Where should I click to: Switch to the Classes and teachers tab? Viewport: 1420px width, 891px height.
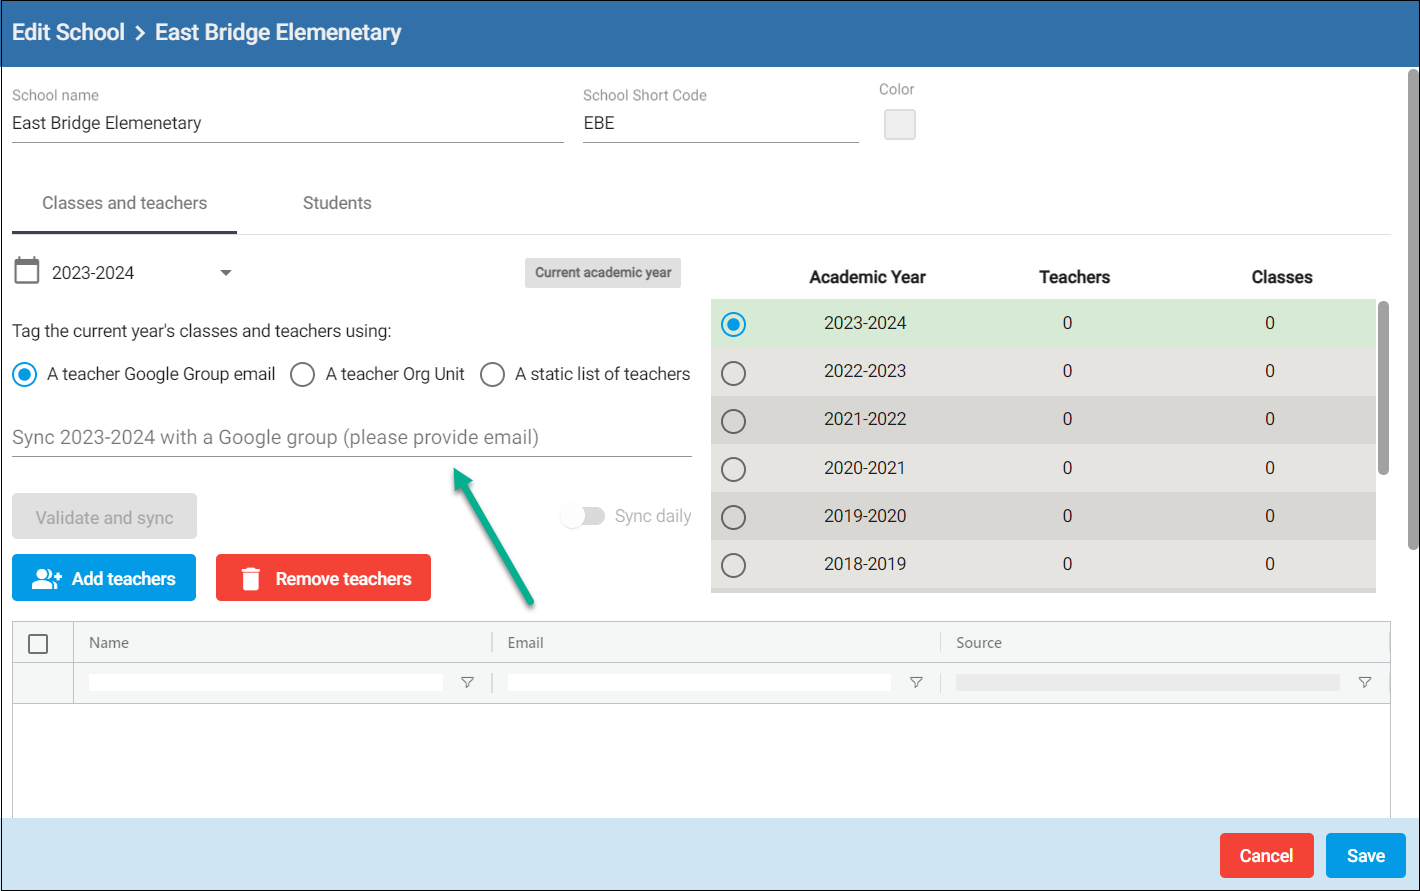click(125, 203)
